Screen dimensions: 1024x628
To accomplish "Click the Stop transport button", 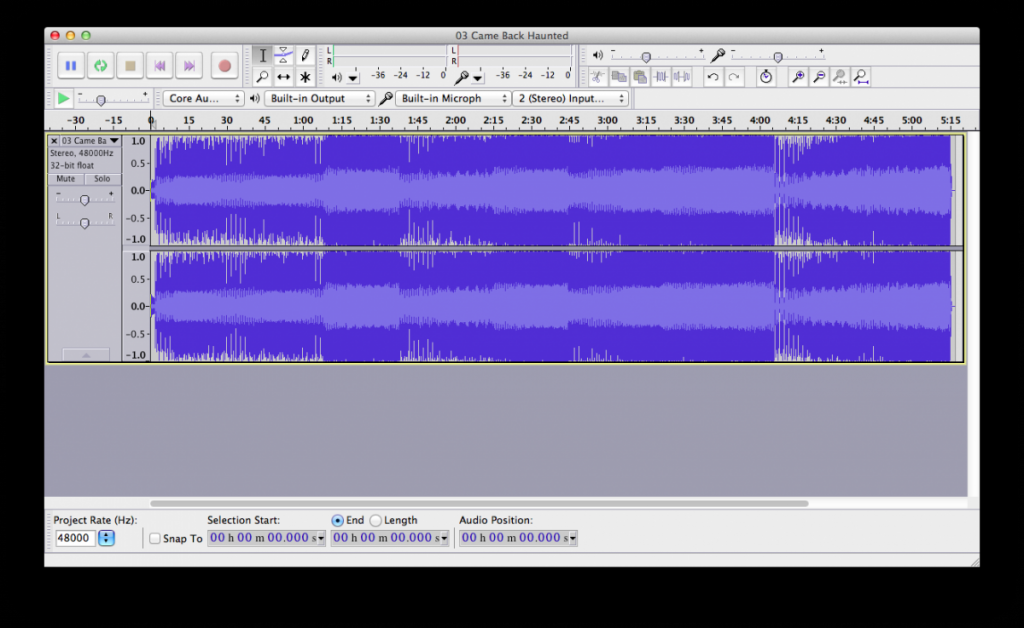I will (x=130, y=65).
